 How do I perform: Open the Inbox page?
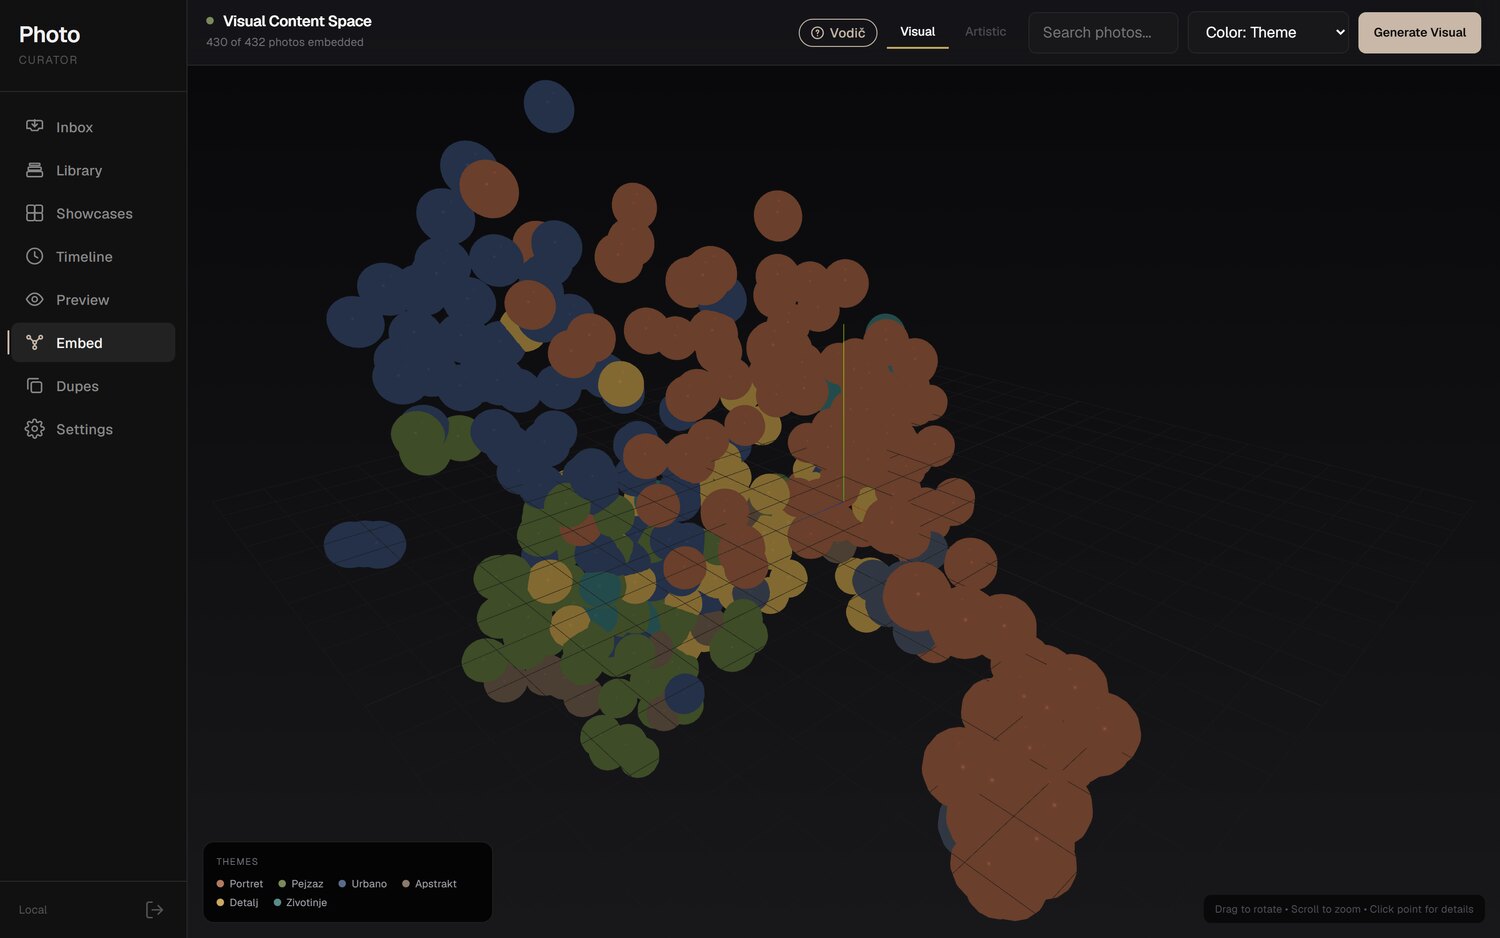93,127
